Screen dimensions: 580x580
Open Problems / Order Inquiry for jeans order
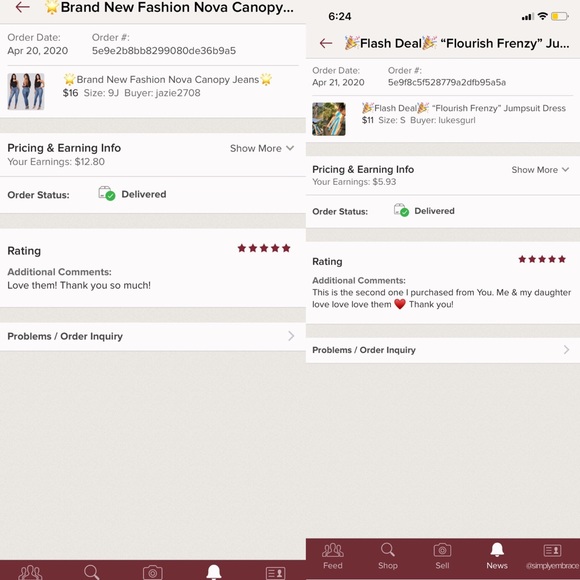[x=153, y=336]
